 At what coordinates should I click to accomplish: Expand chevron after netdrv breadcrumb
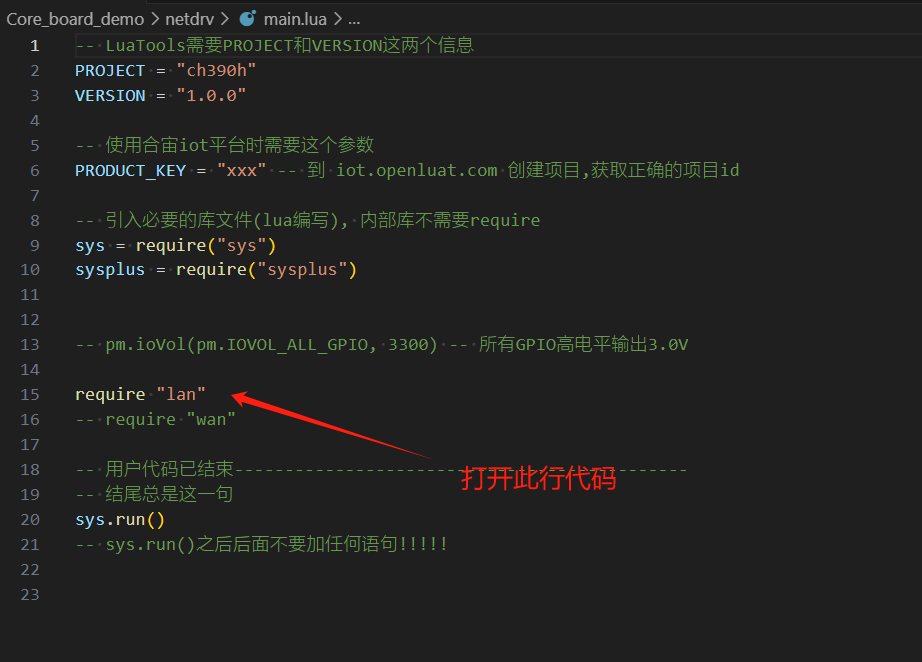click(225, 19)
